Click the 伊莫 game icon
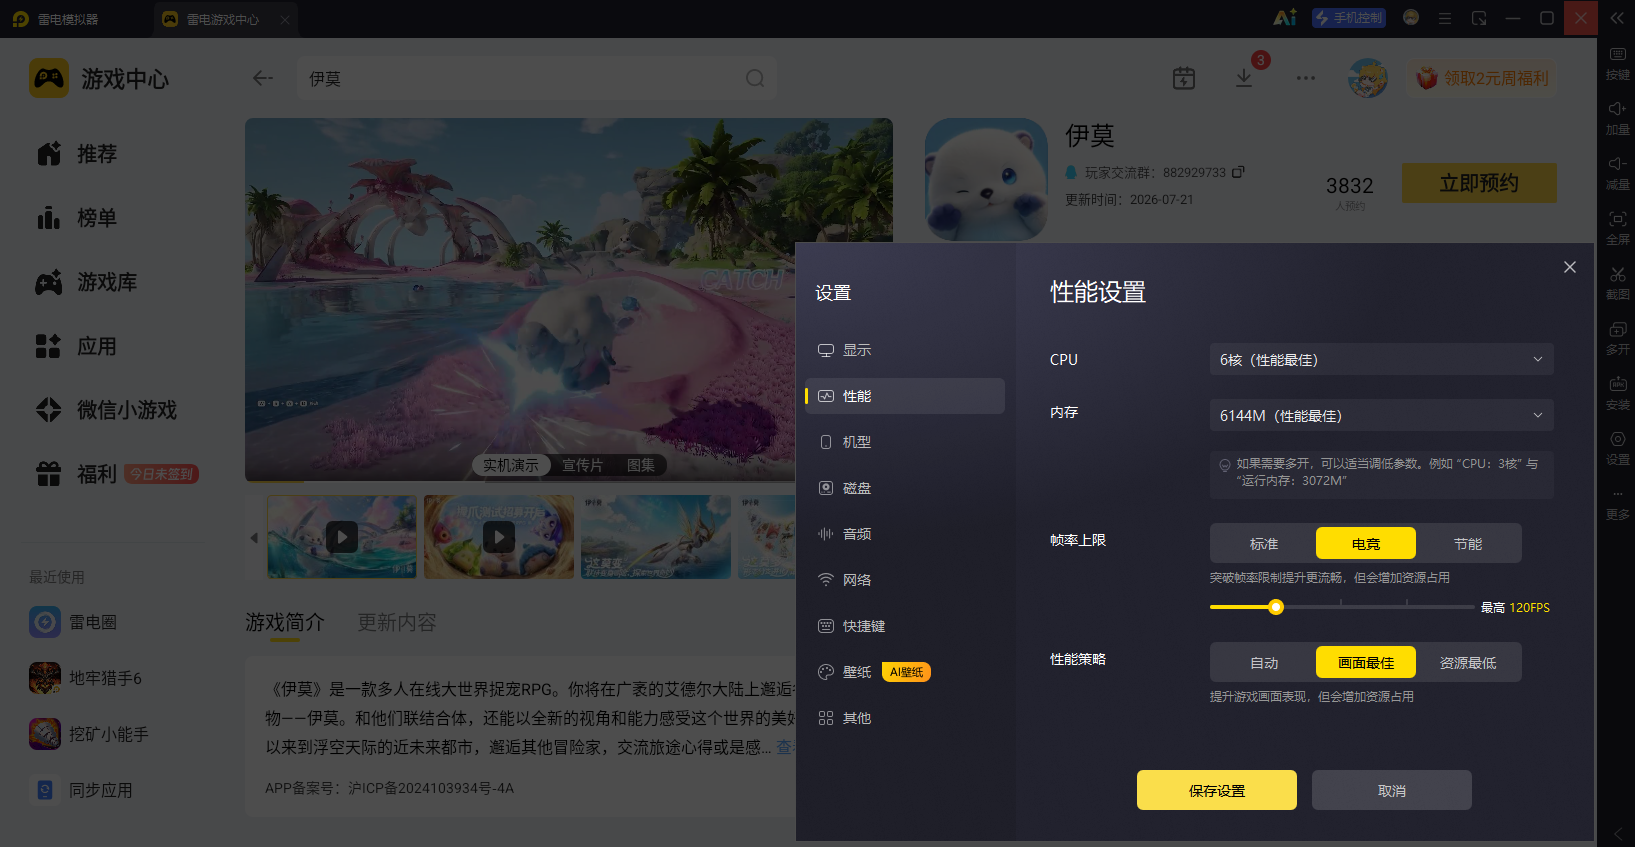This screenshot has height=847, width=1635. (x=986, y=179)
